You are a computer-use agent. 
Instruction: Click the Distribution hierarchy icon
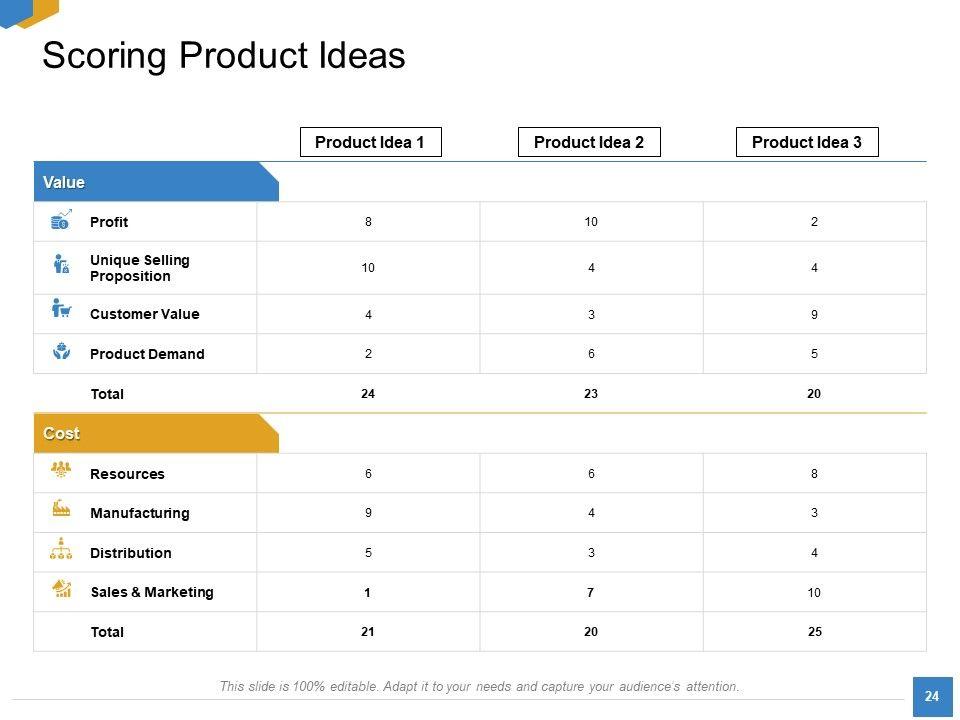(x=61, y=549)
